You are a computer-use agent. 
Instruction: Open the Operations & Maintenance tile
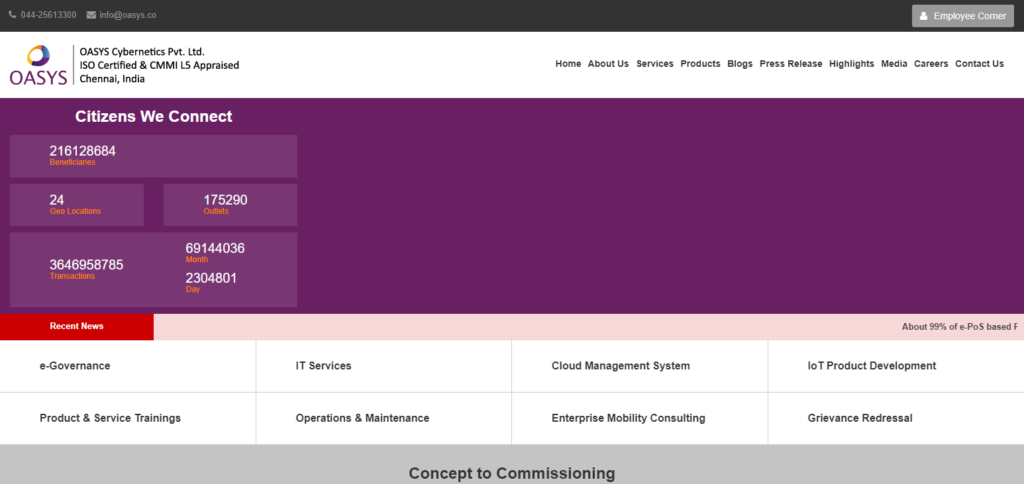384,418
